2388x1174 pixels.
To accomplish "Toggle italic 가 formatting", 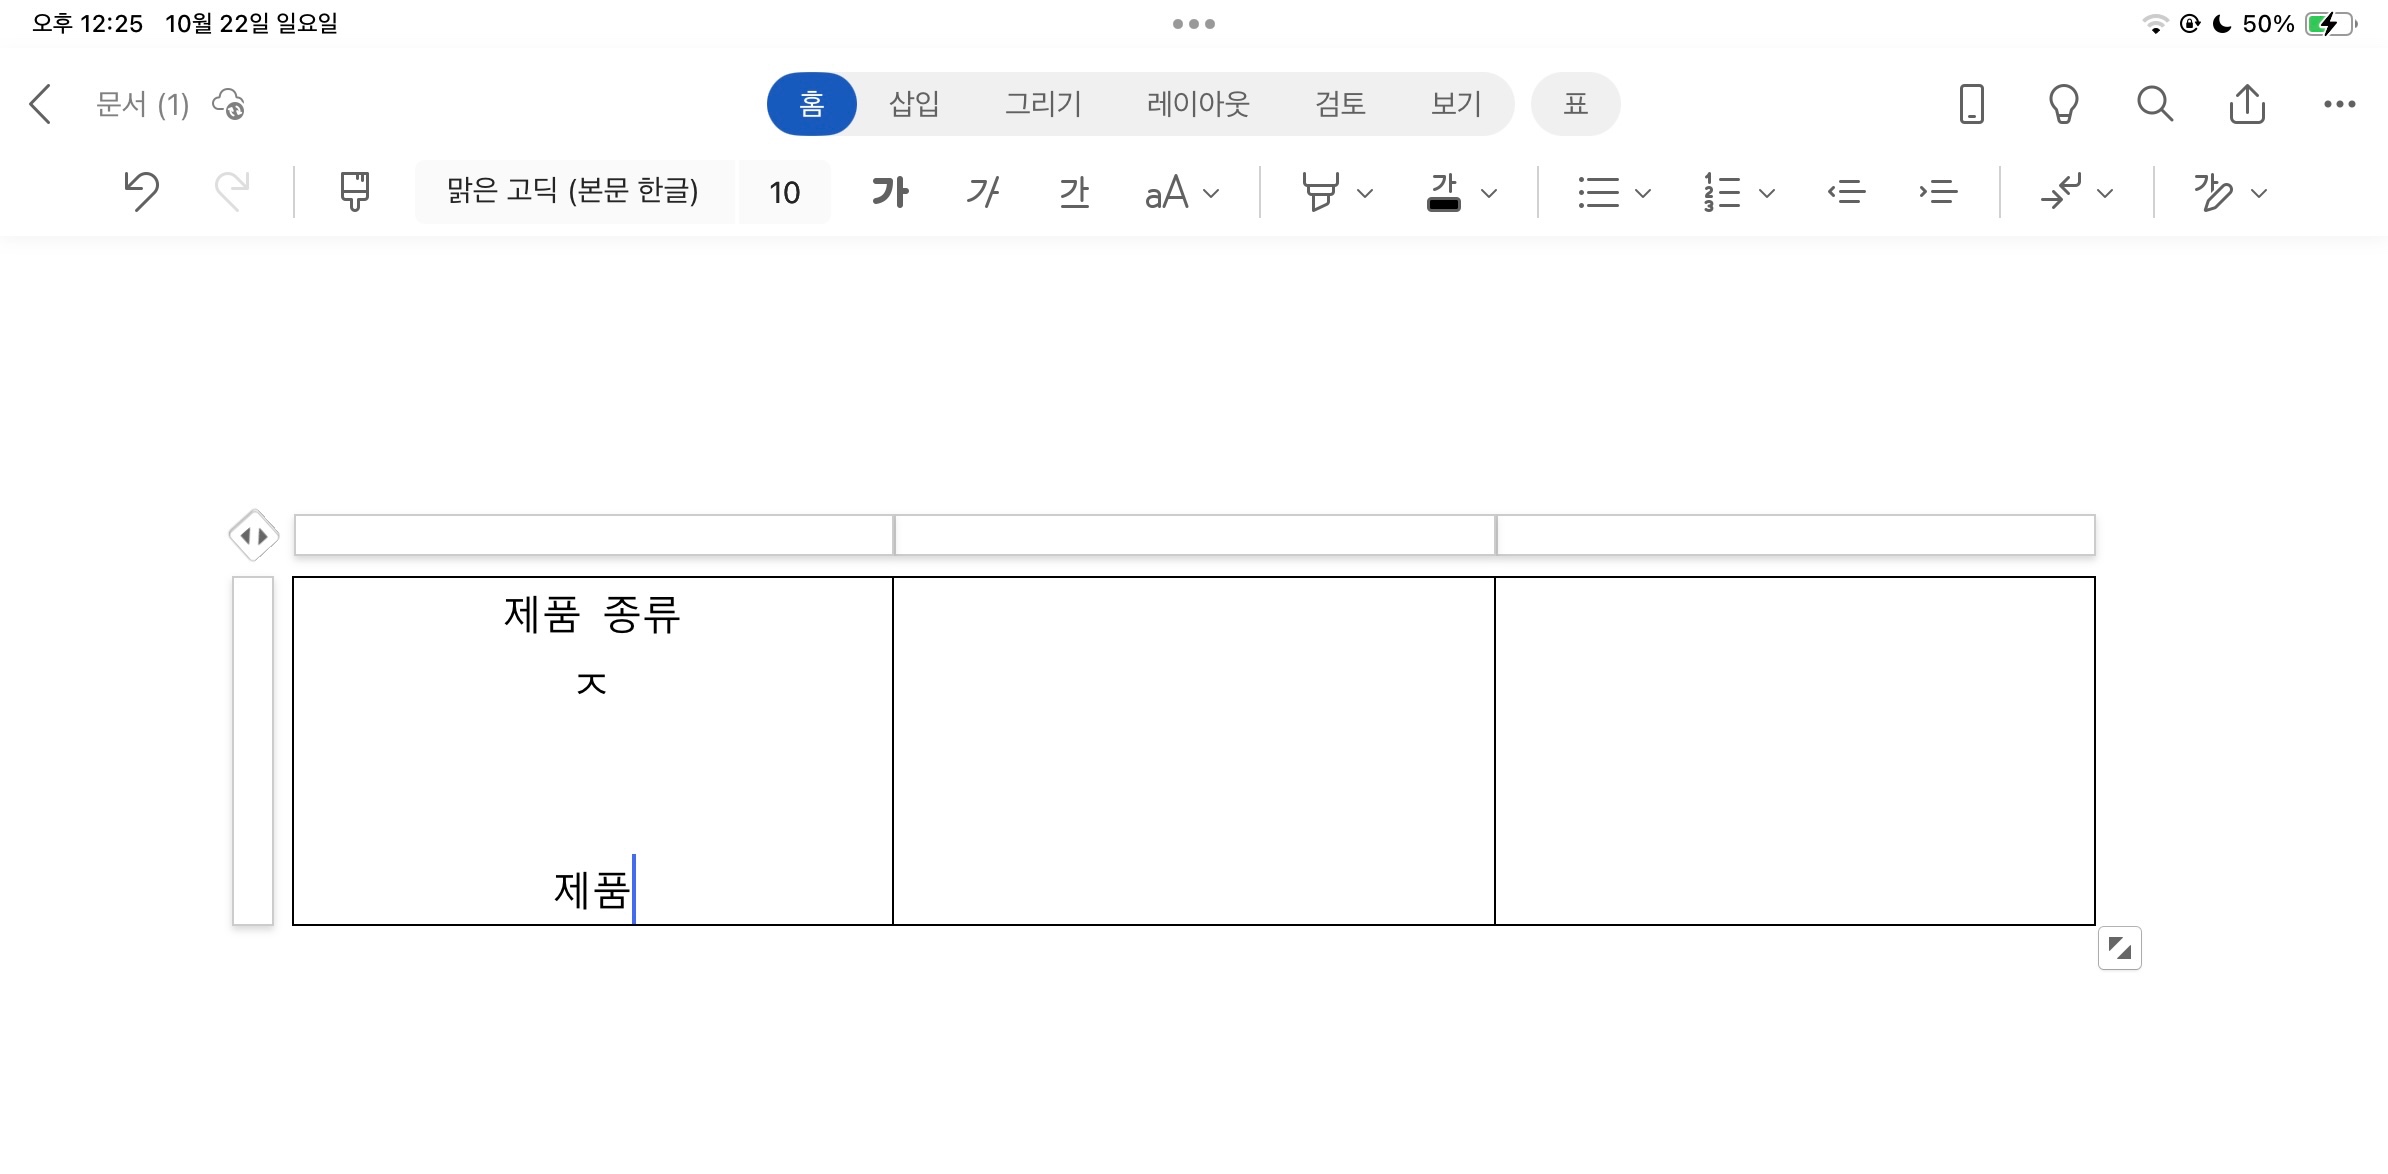I will (x=982, y=191).
